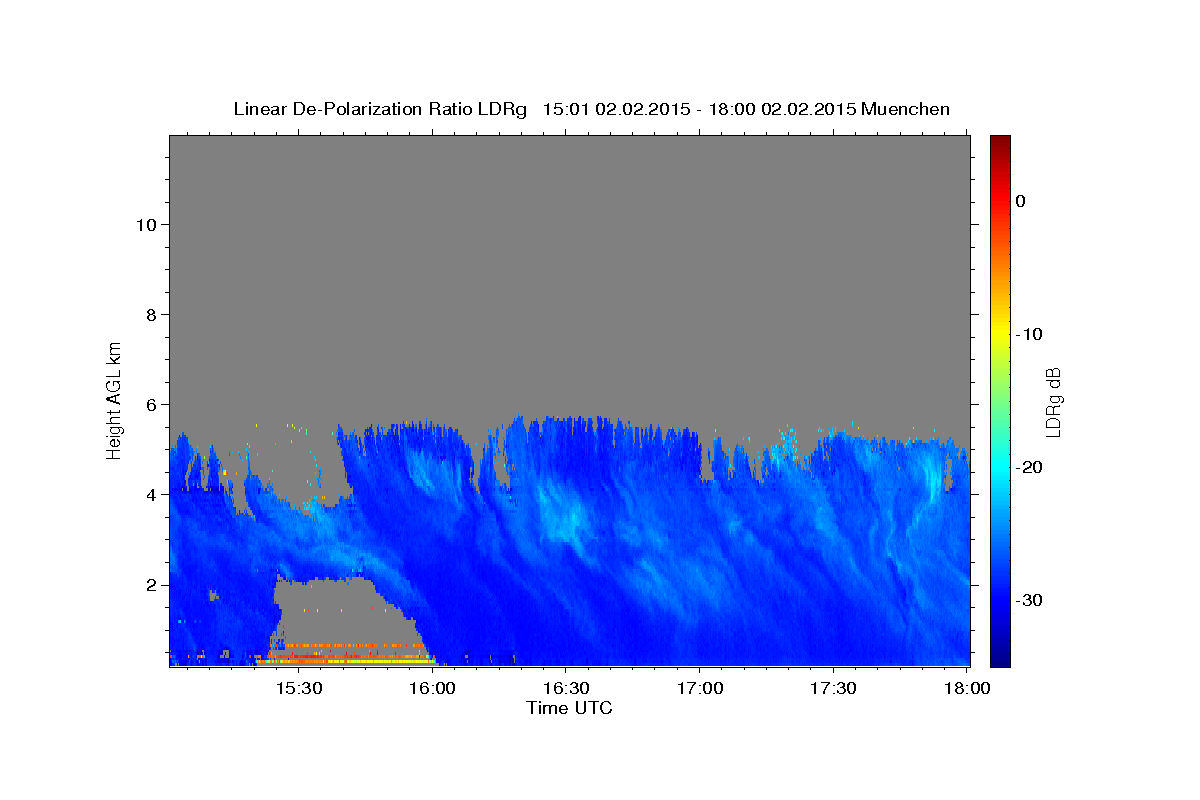Viewport: 1200px width, 800px height.
Task: Click the plot title mentioning Muenchen
Action: (591, 109)
